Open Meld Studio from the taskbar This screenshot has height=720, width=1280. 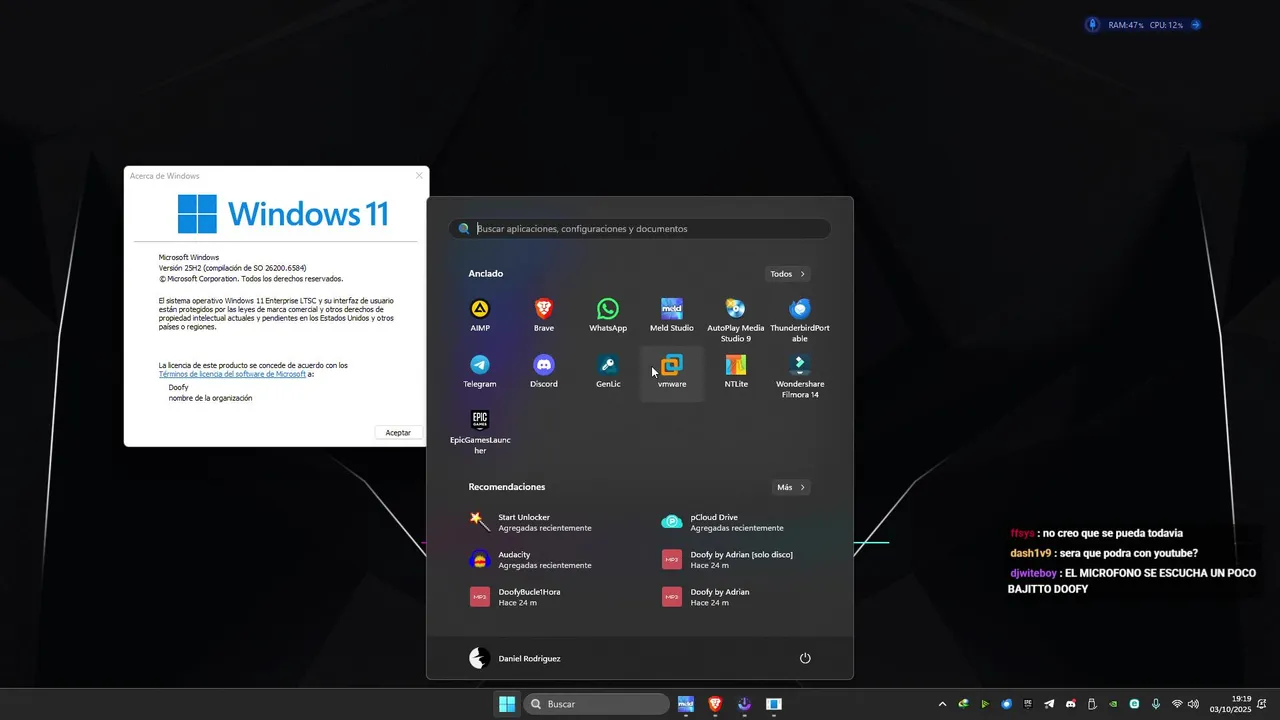click(x=686, y=704)
